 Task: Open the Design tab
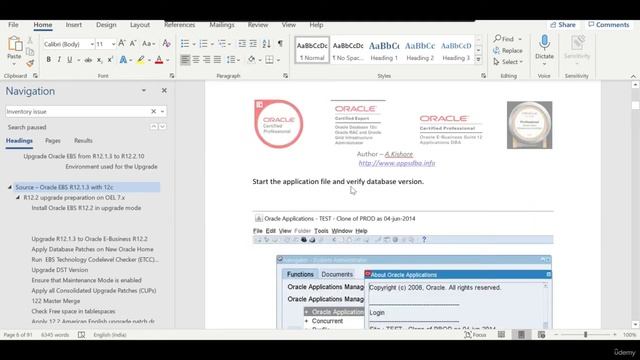pos(106,25)
